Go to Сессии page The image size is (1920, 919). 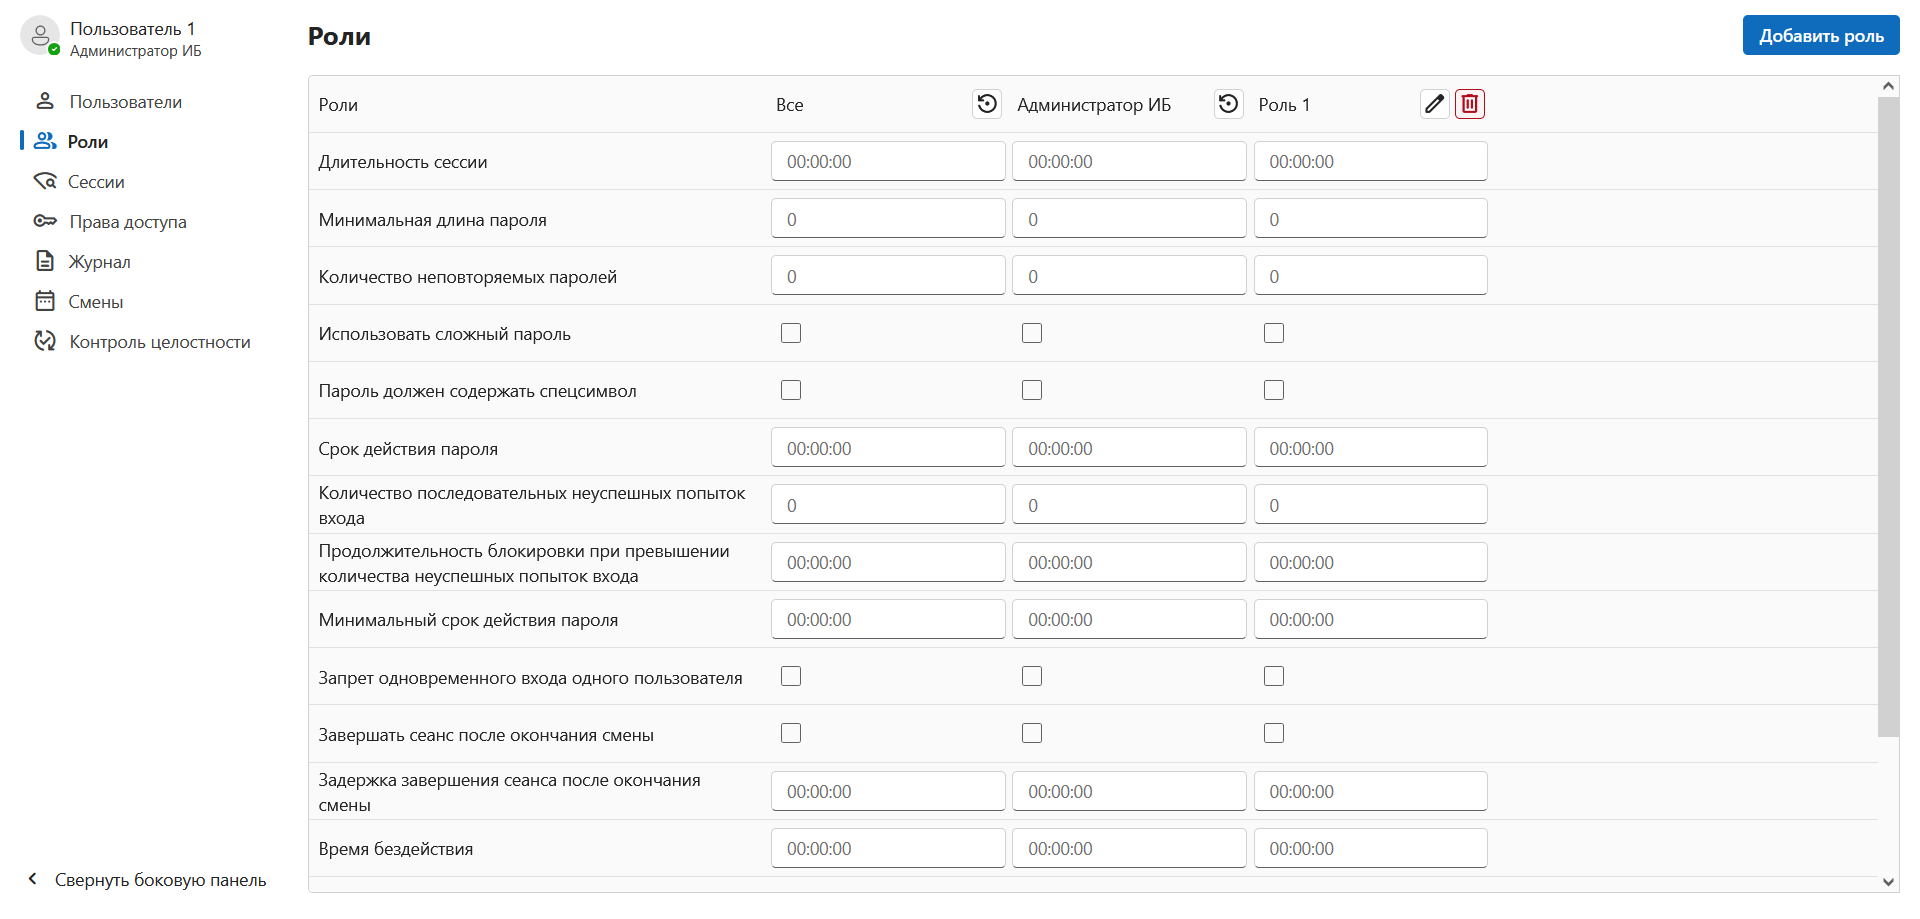point(96,182)
